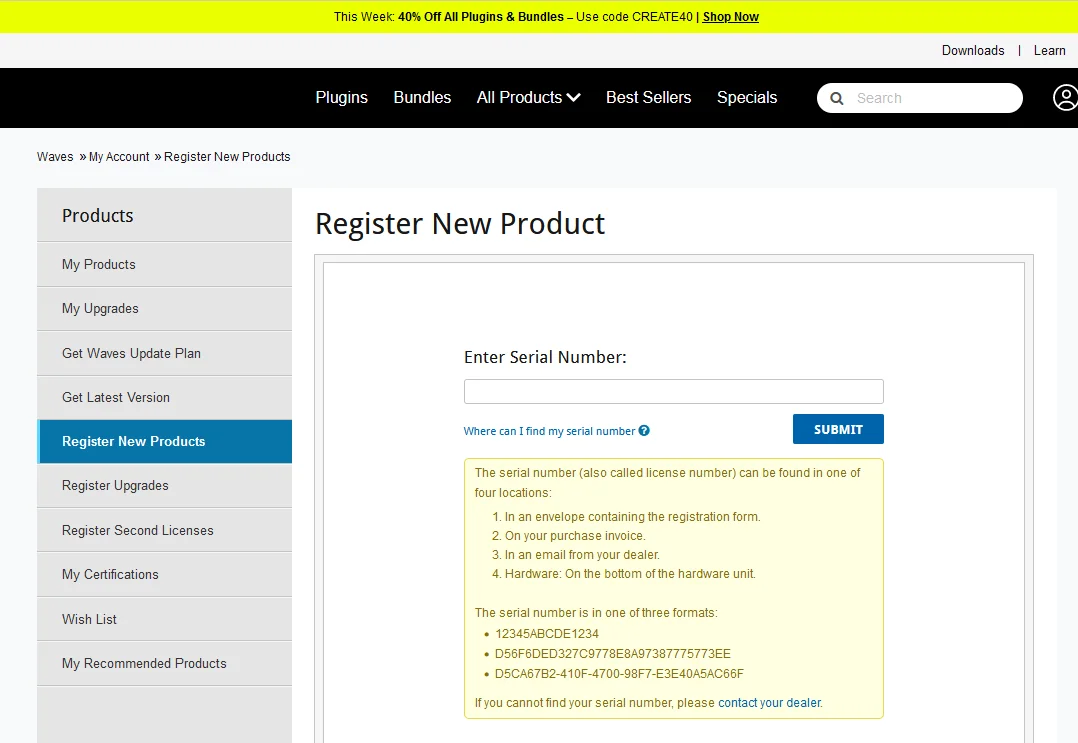The width and height of the screenshot is (1078, 743).
Task: Open My Products in sidebar
Action: click(164, 265)
